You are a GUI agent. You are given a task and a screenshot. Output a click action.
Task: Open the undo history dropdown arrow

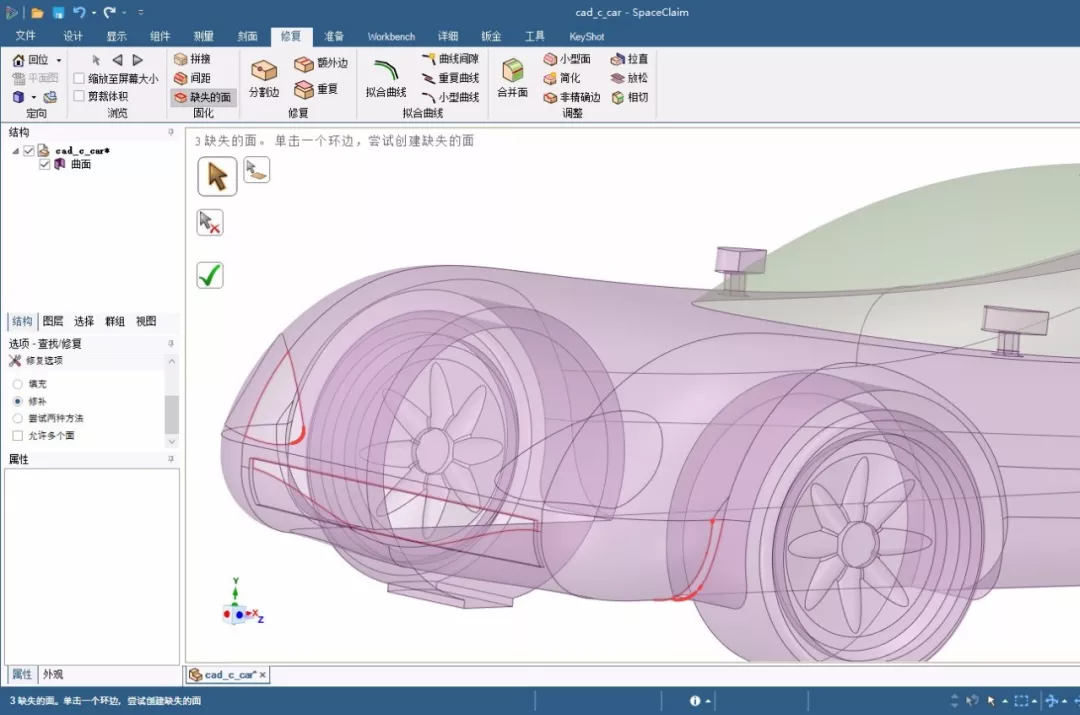point(94,13)
